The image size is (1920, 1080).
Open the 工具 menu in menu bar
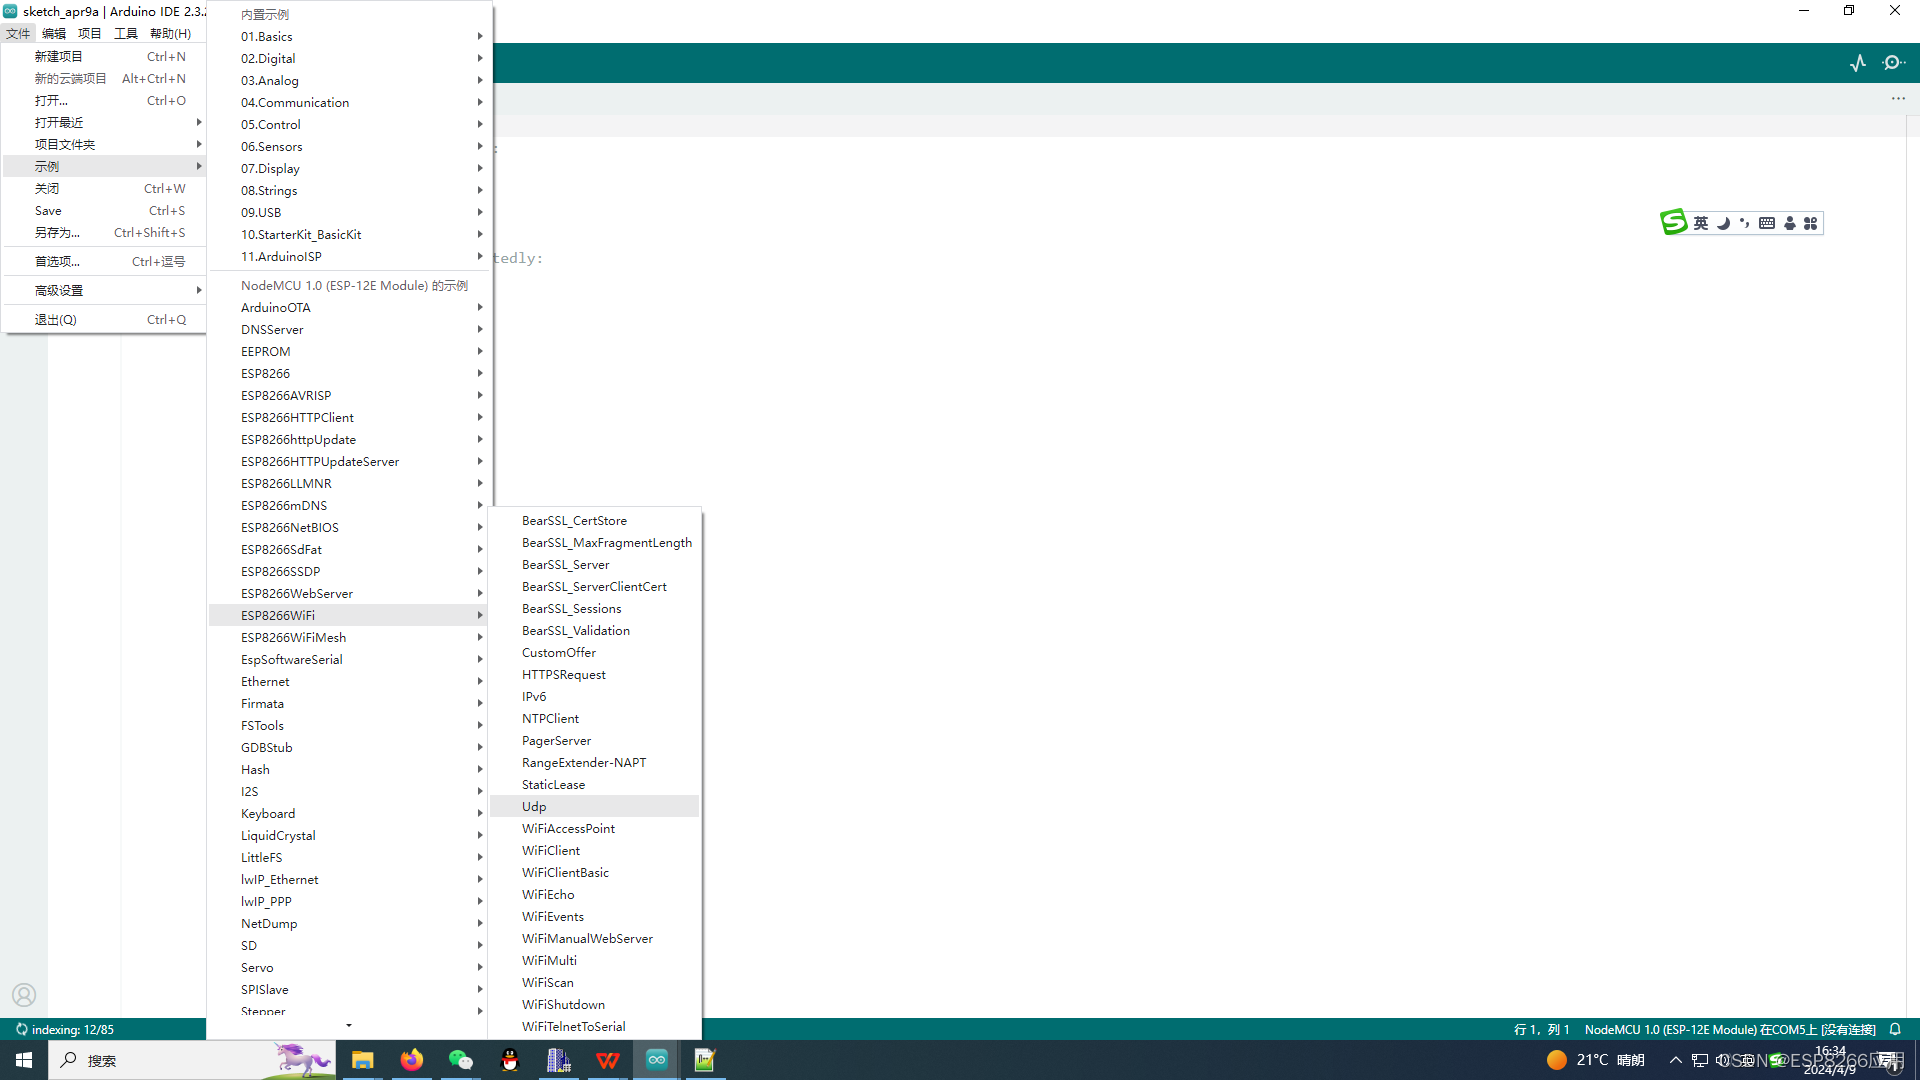125,33
